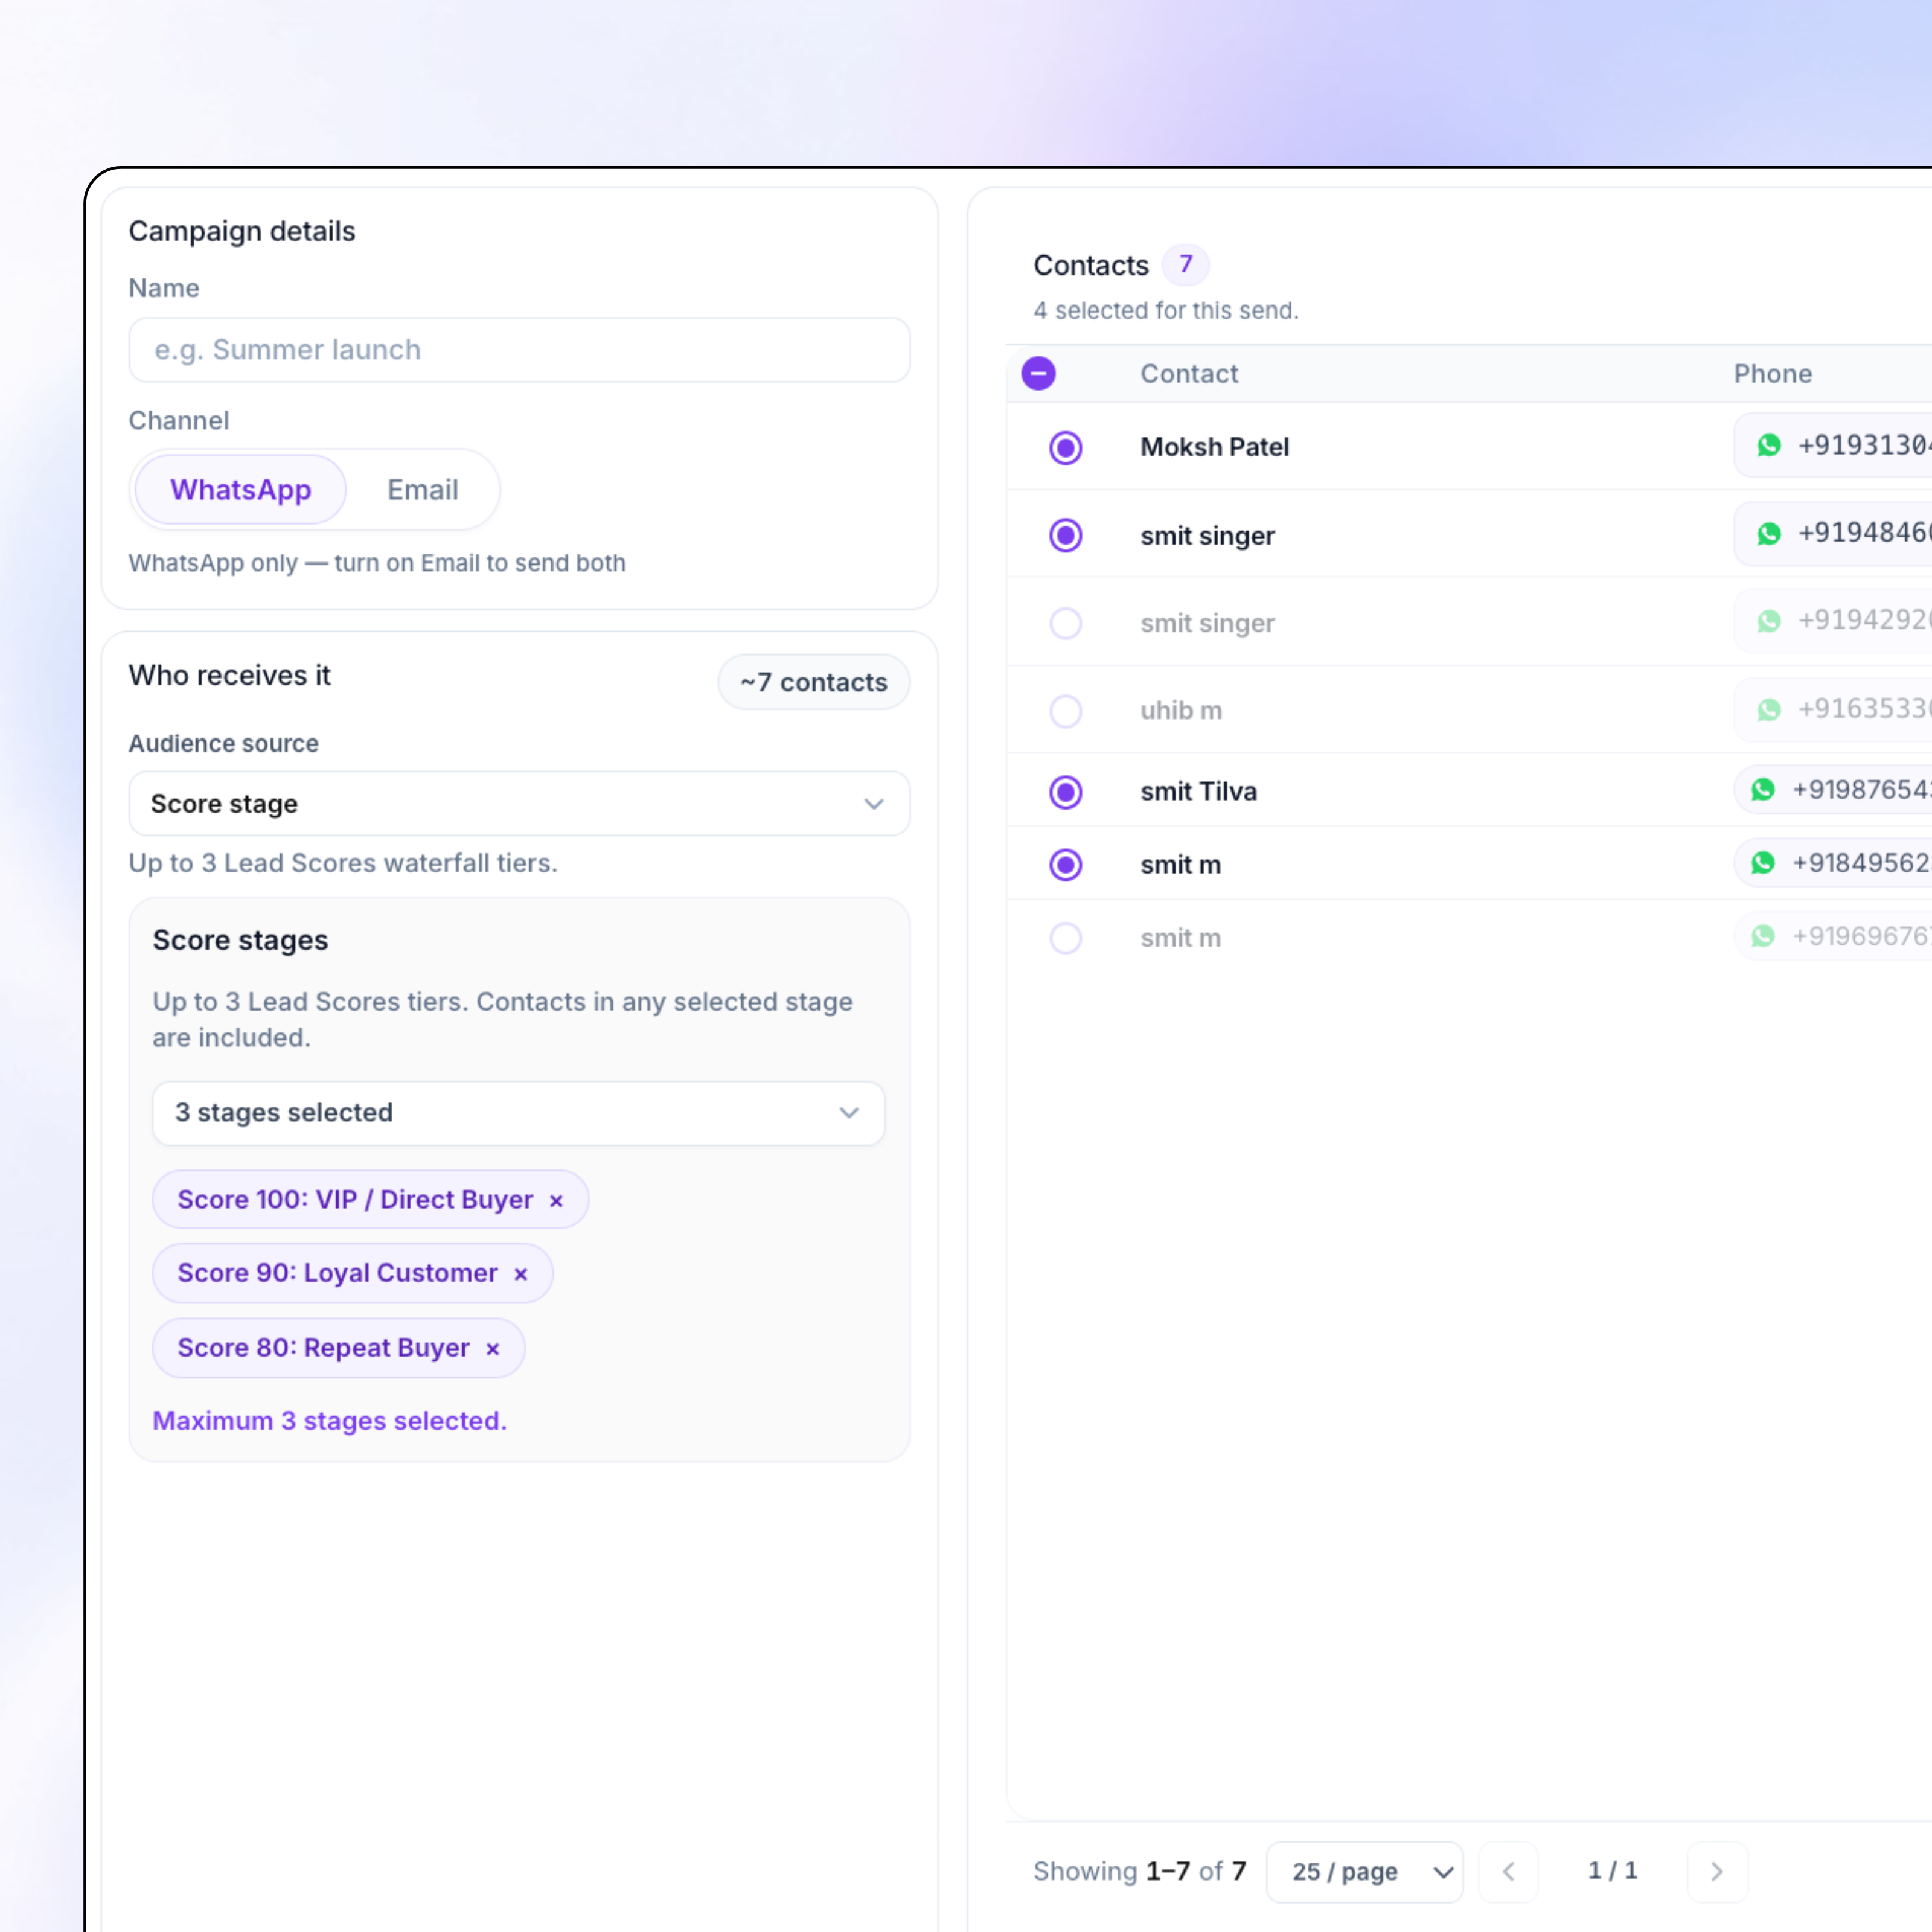The image size is (1932, 1932).
Task: Expand the 3 stages selected dropdown
Action: click(x=519, y=1113)
